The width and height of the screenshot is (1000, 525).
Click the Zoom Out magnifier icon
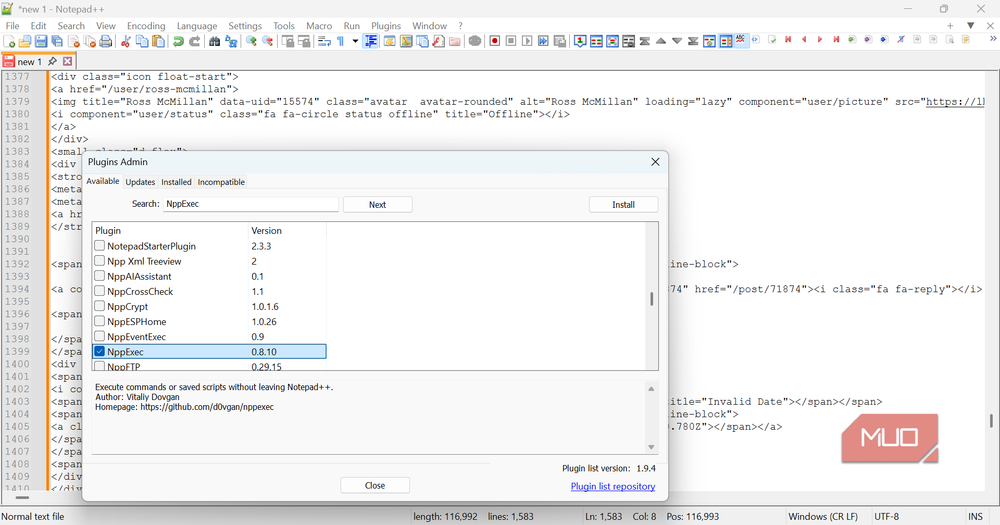tap(268, 41)
